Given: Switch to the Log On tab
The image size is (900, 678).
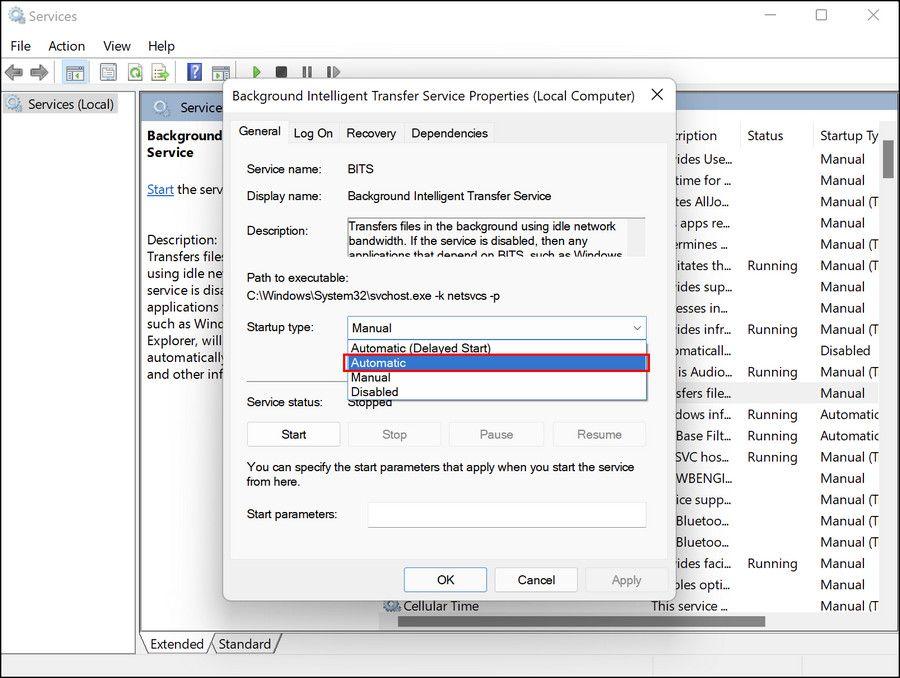Looking at the screenshot, I should 313,133.
